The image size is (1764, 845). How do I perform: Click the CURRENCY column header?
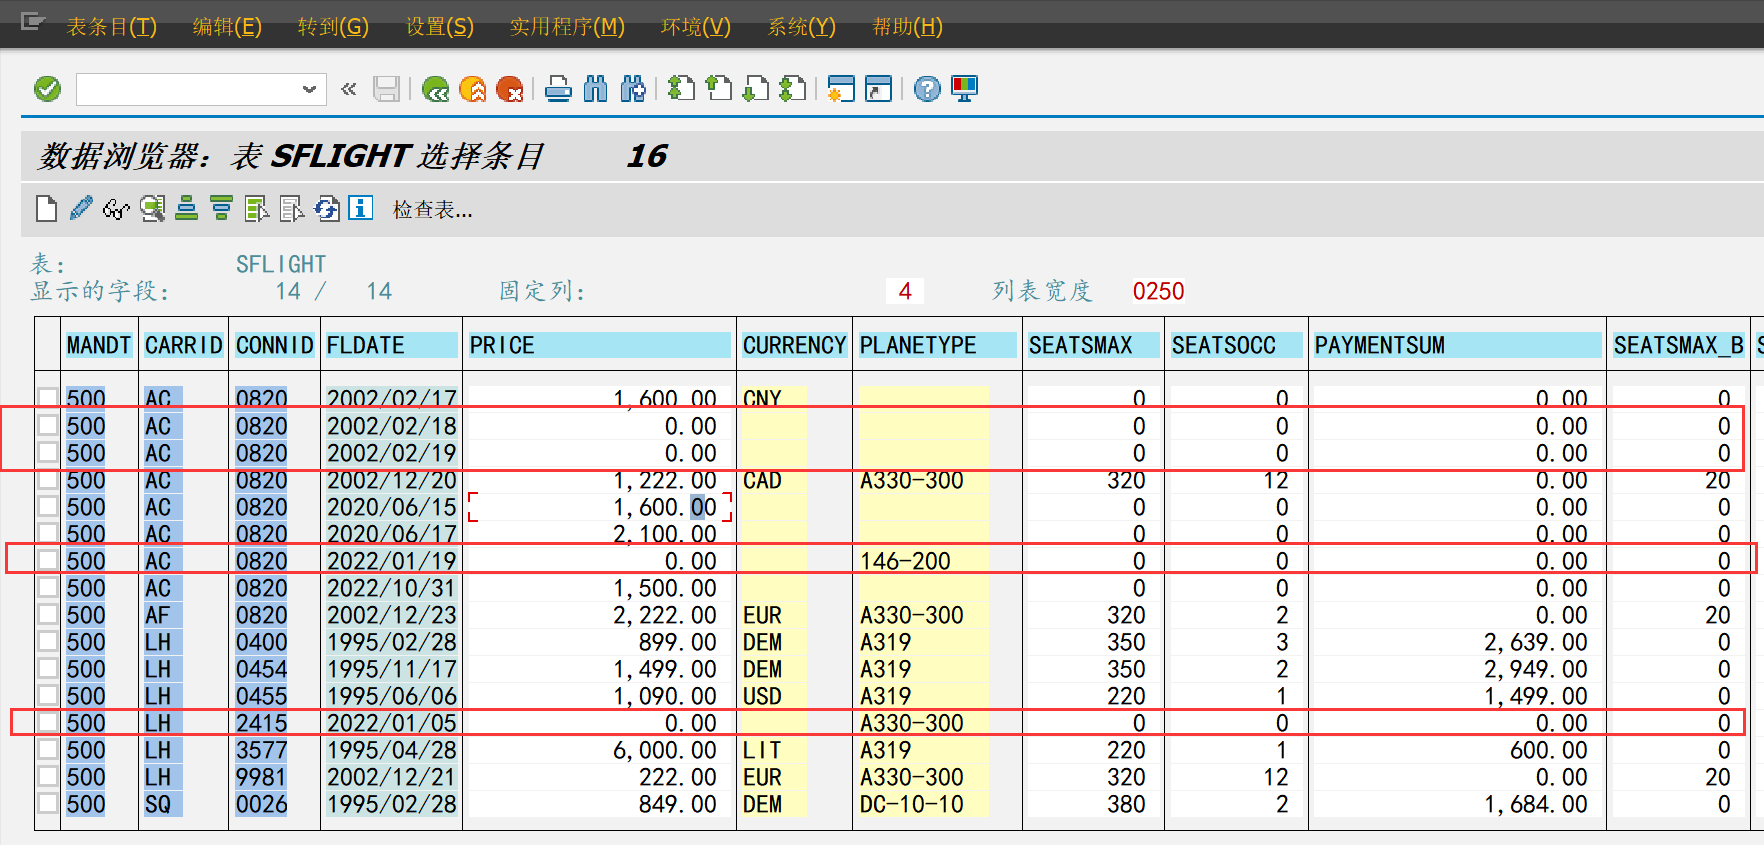tap(794, 345)
